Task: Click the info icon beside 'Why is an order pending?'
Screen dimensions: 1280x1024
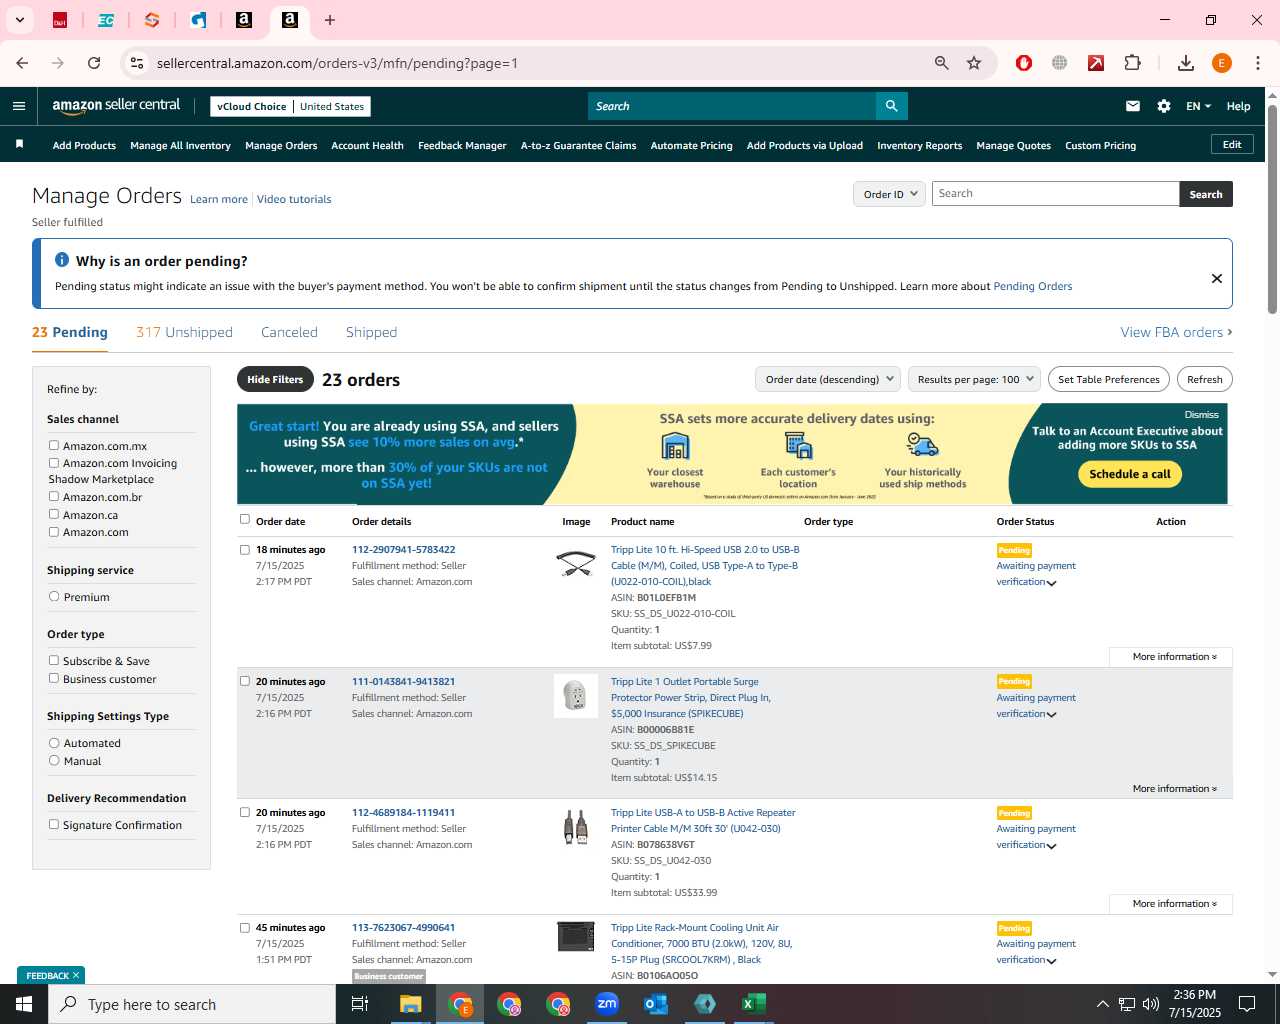Action: (x=62, y=260)
